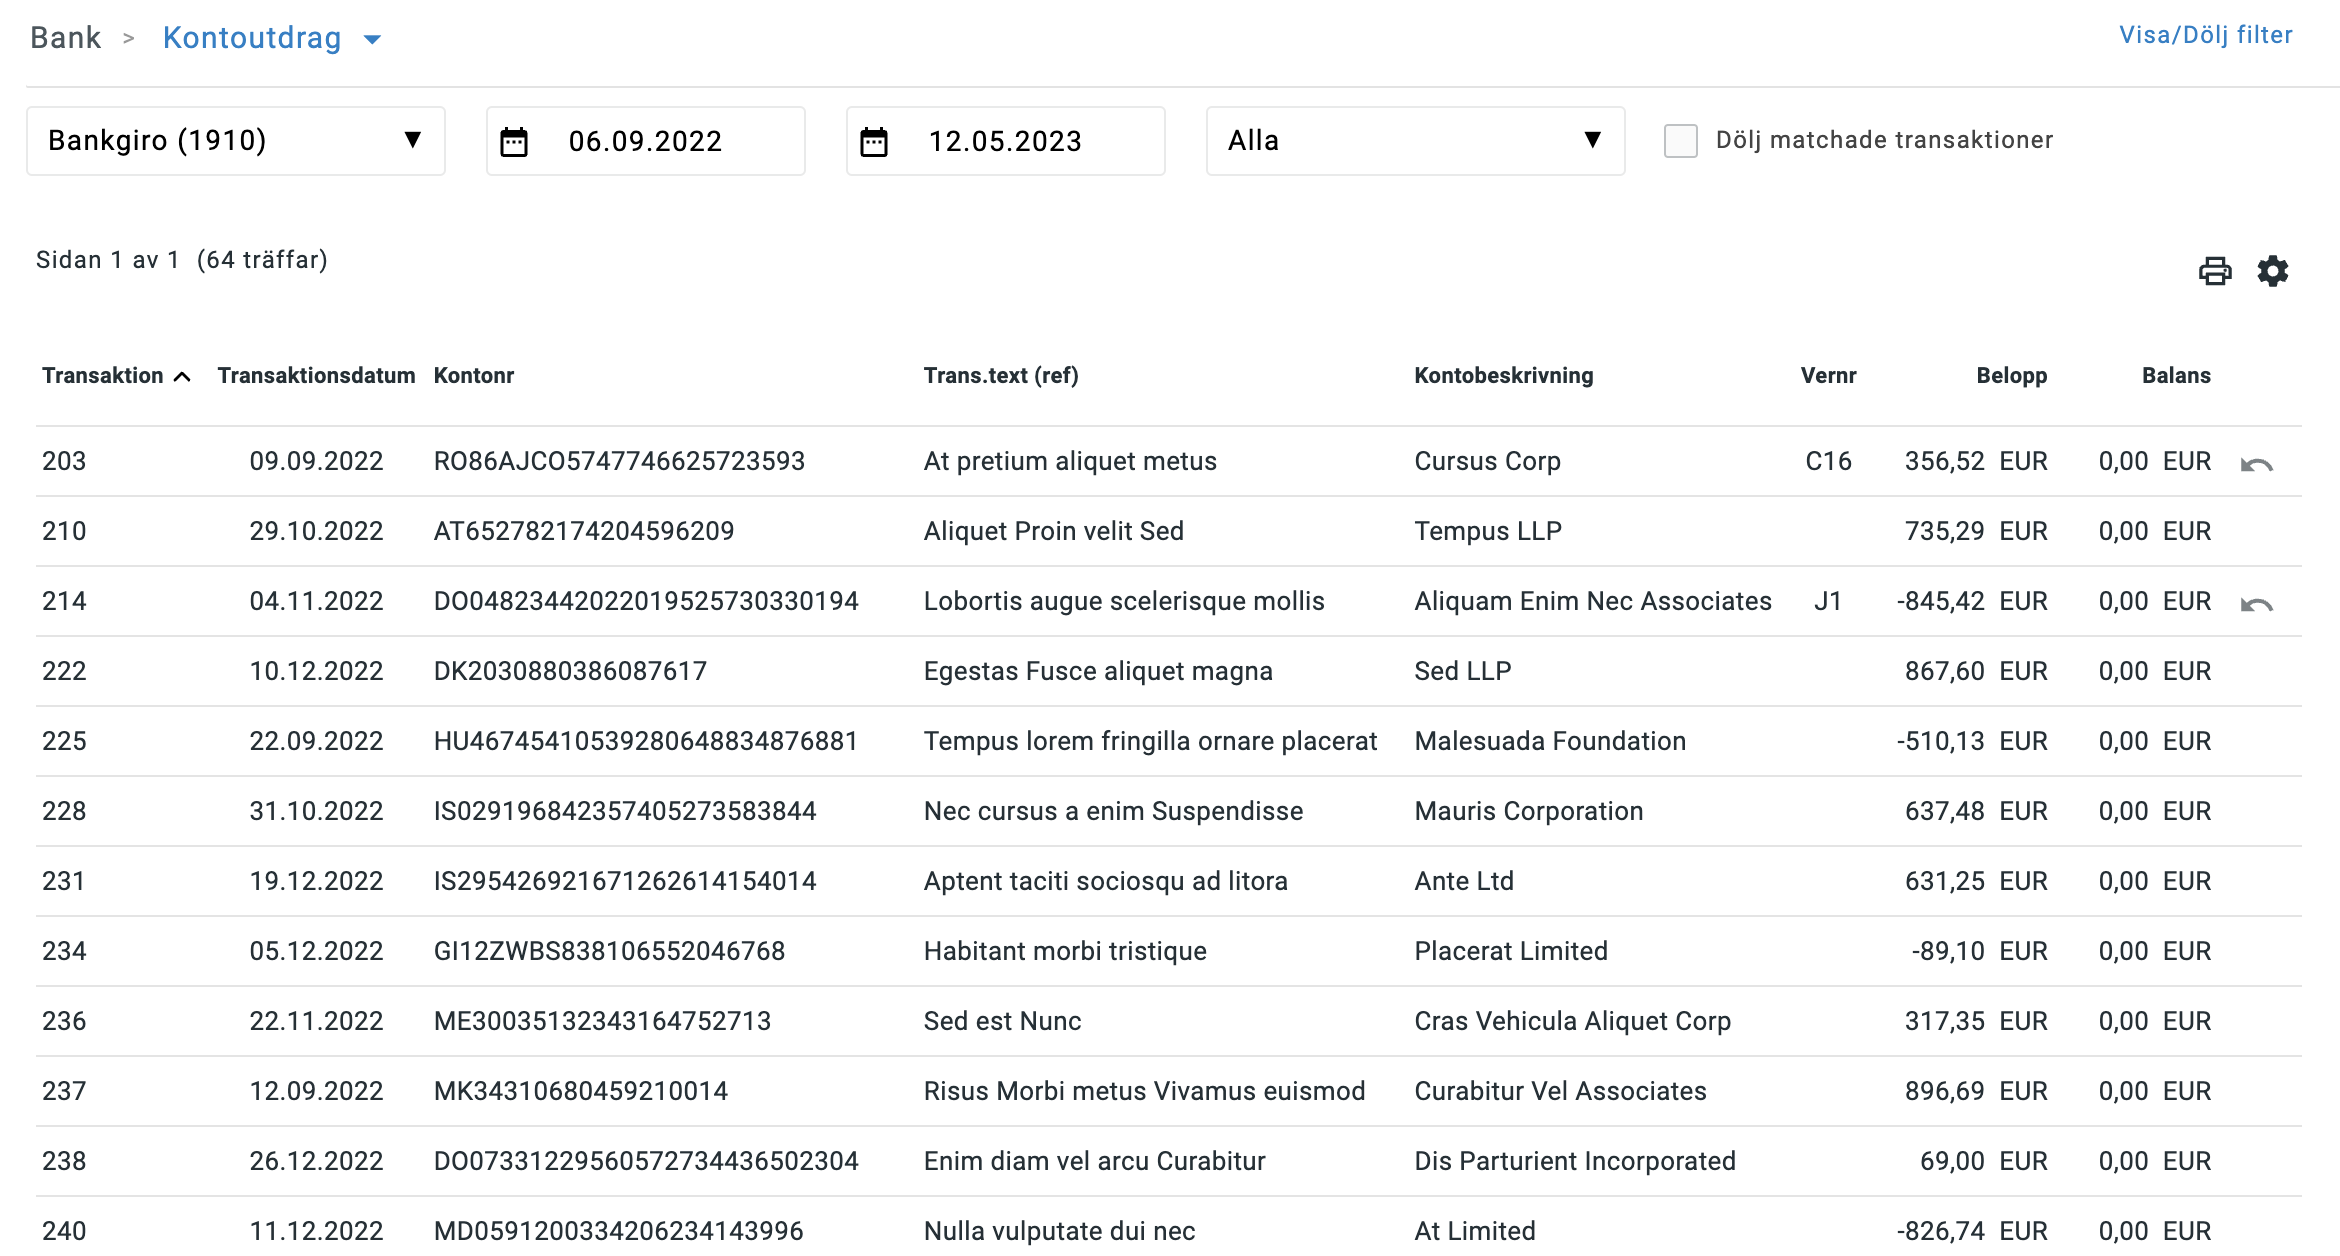Image resolution: width=2340 pixels, height=1256 pixels.
Task: Click Risus Morbi metus Vivamus euismod
Action: pos(1144,1091)
